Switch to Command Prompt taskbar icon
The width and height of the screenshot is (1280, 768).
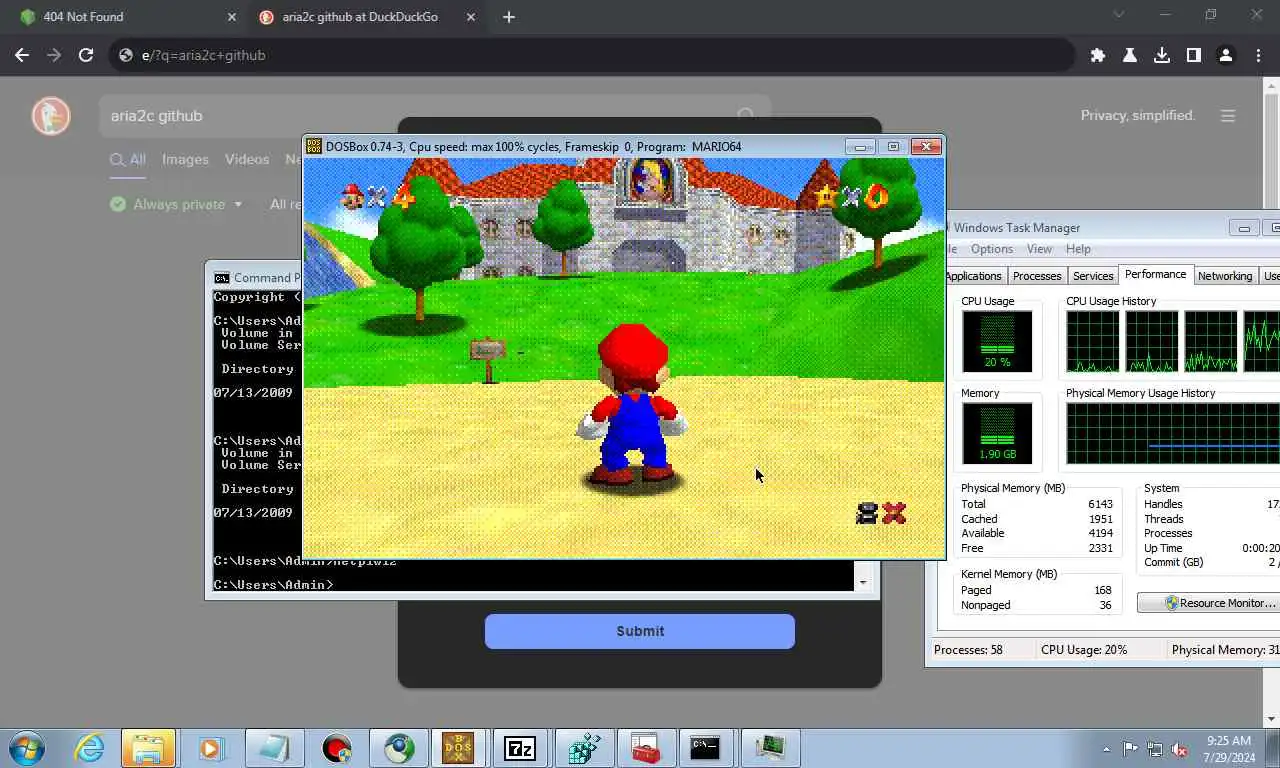[705, 748]
